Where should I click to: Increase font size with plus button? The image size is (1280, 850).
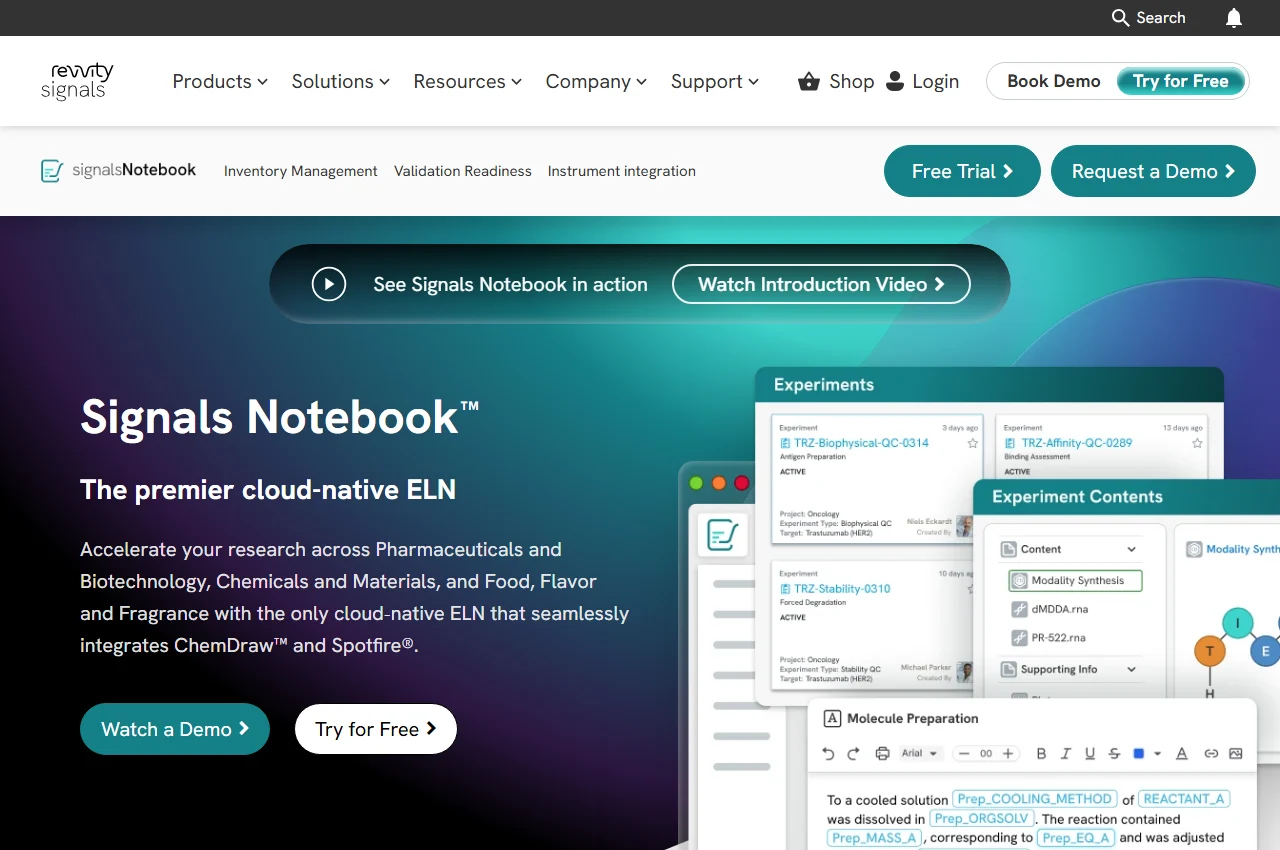point(1008,754)
